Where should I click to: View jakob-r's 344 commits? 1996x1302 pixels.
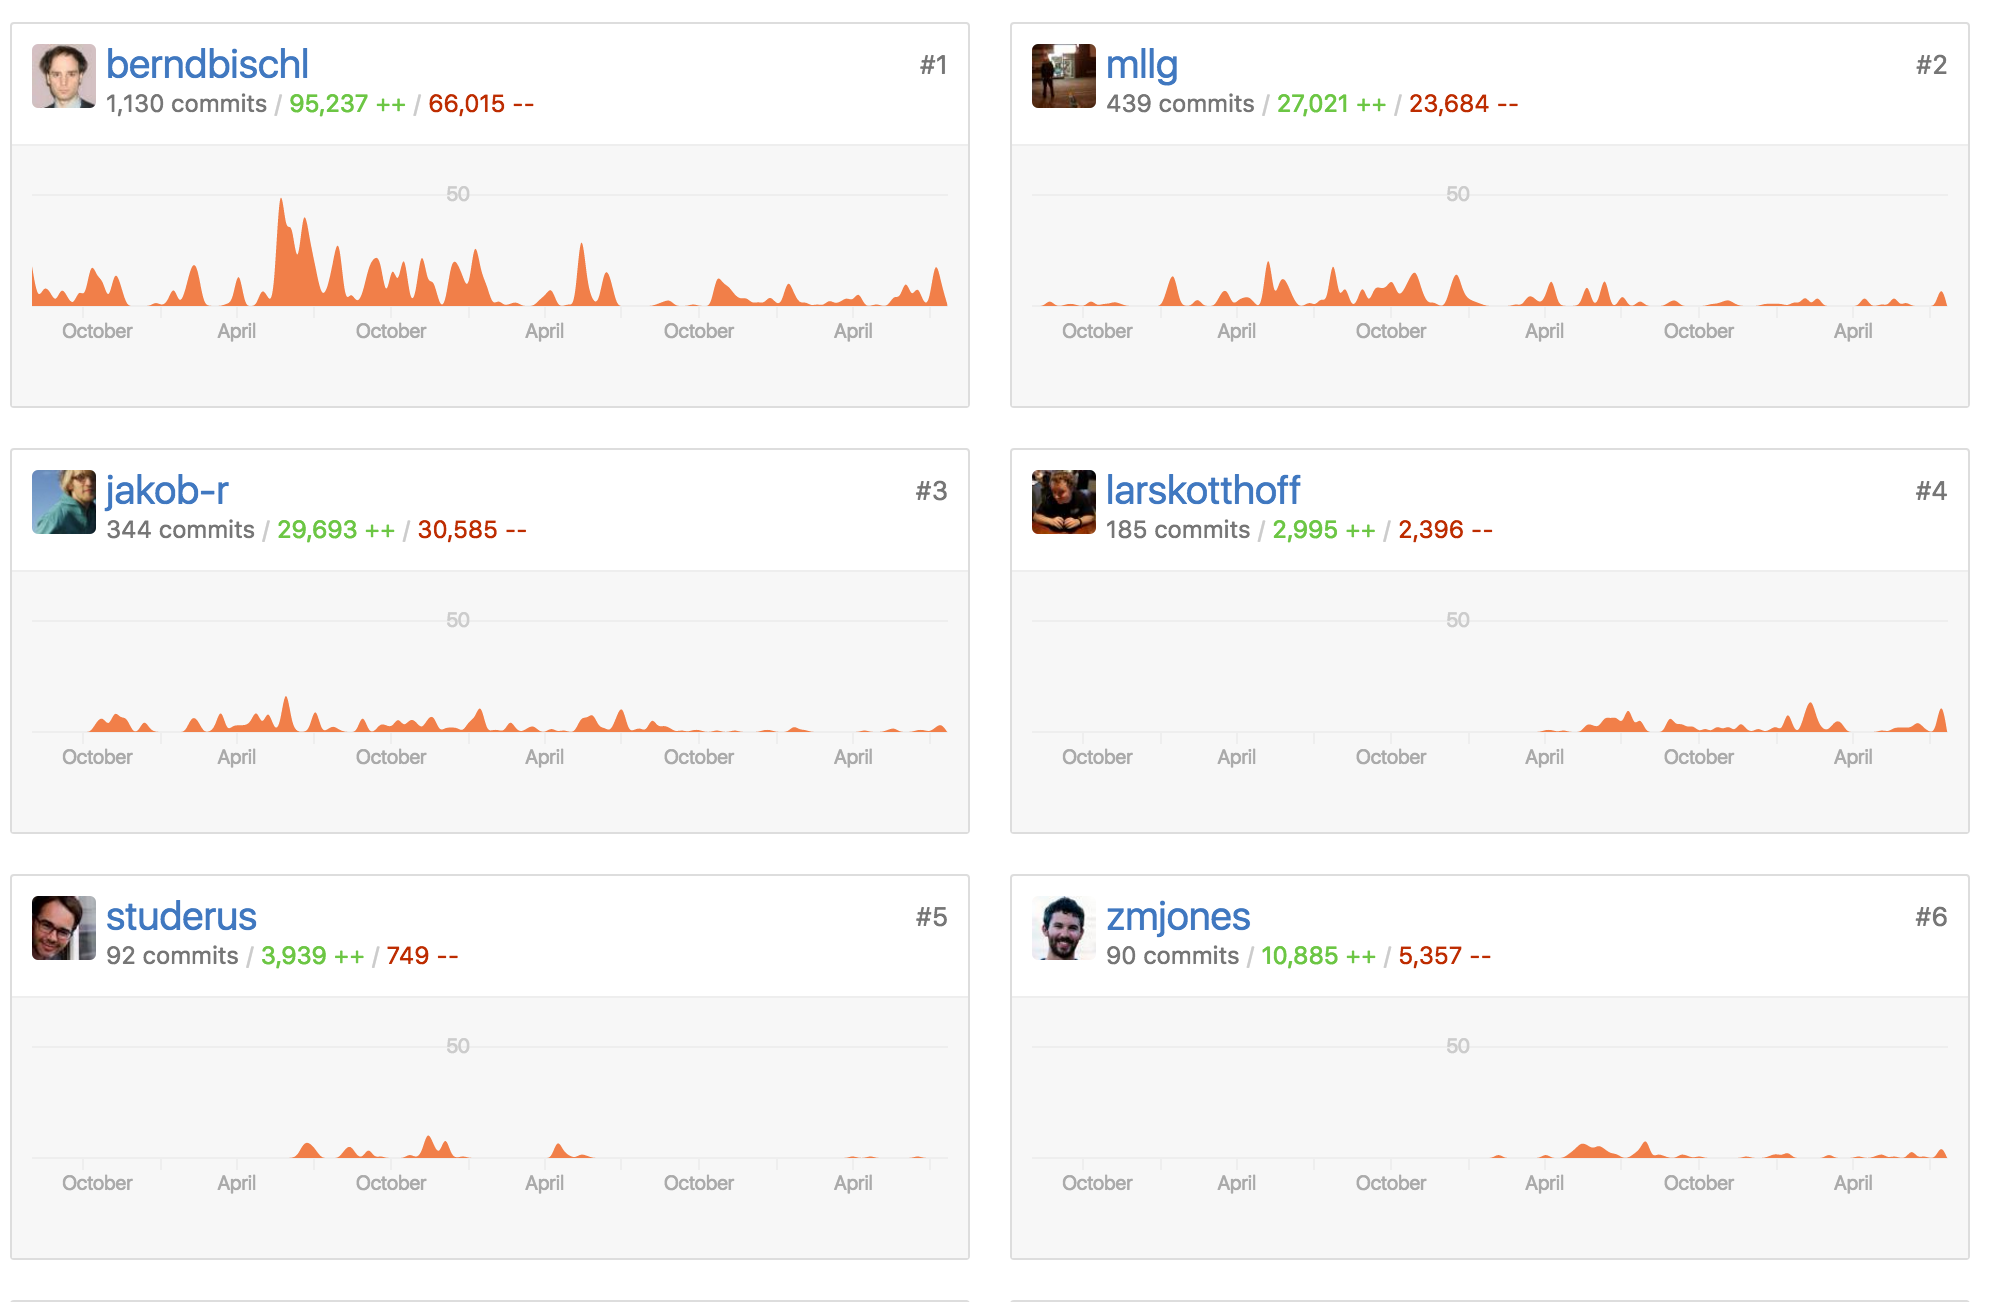[180, 530]
